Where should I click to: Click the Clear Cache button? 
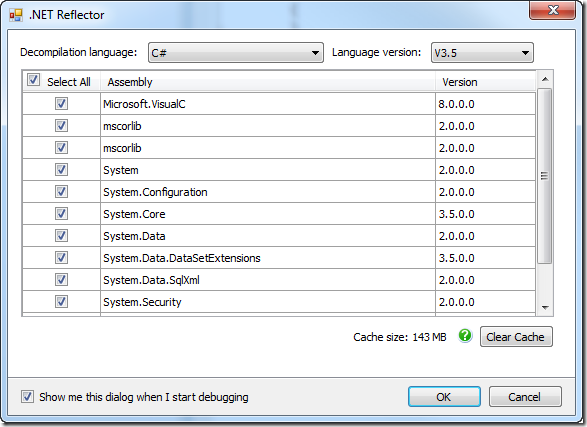[x=516, y=337]
